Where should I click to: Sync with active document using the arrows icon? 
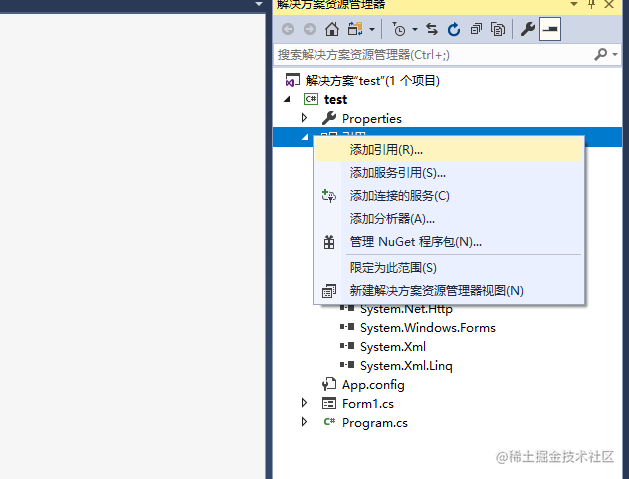coord(432,29)
